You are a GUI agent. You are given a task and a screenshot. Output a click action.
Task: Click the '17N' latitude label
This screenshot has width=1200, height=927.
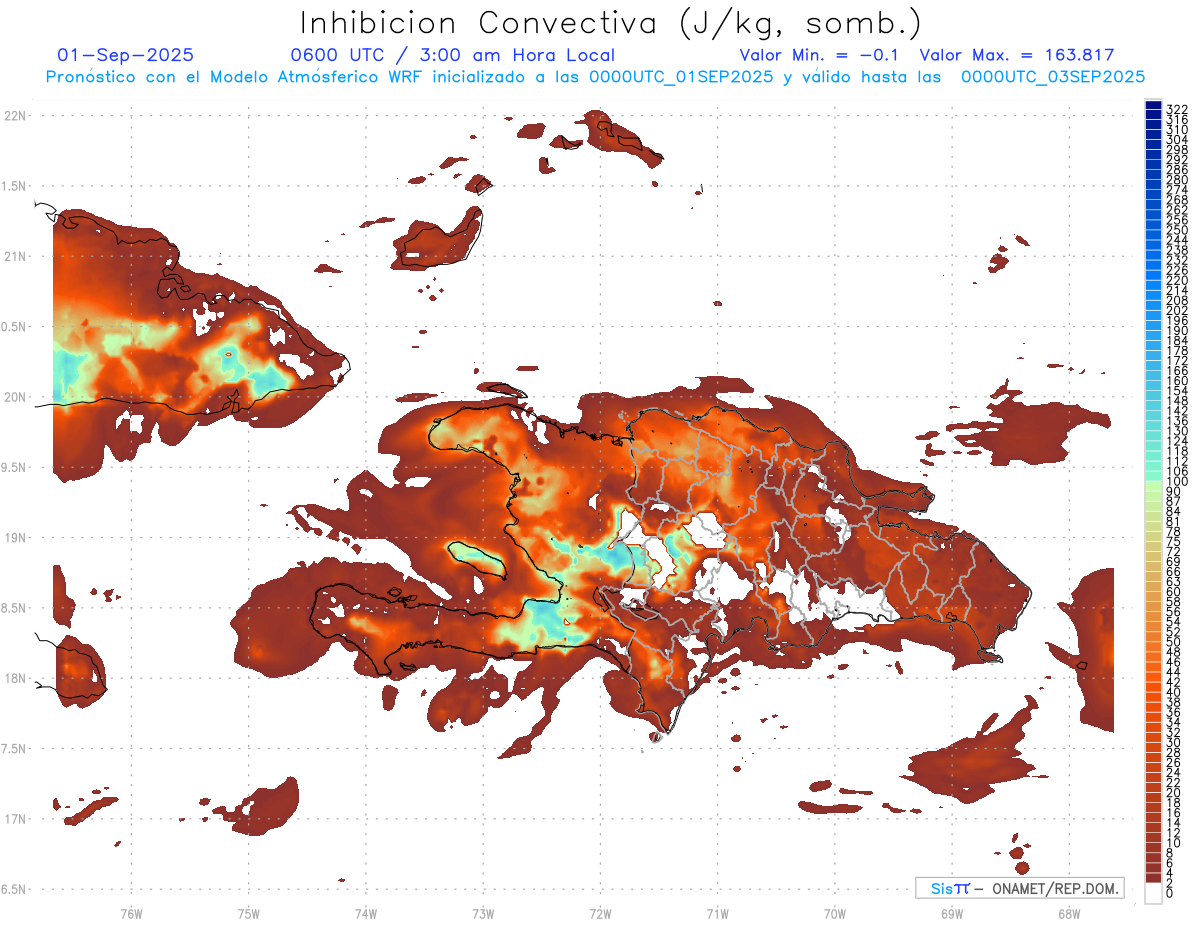17,819
